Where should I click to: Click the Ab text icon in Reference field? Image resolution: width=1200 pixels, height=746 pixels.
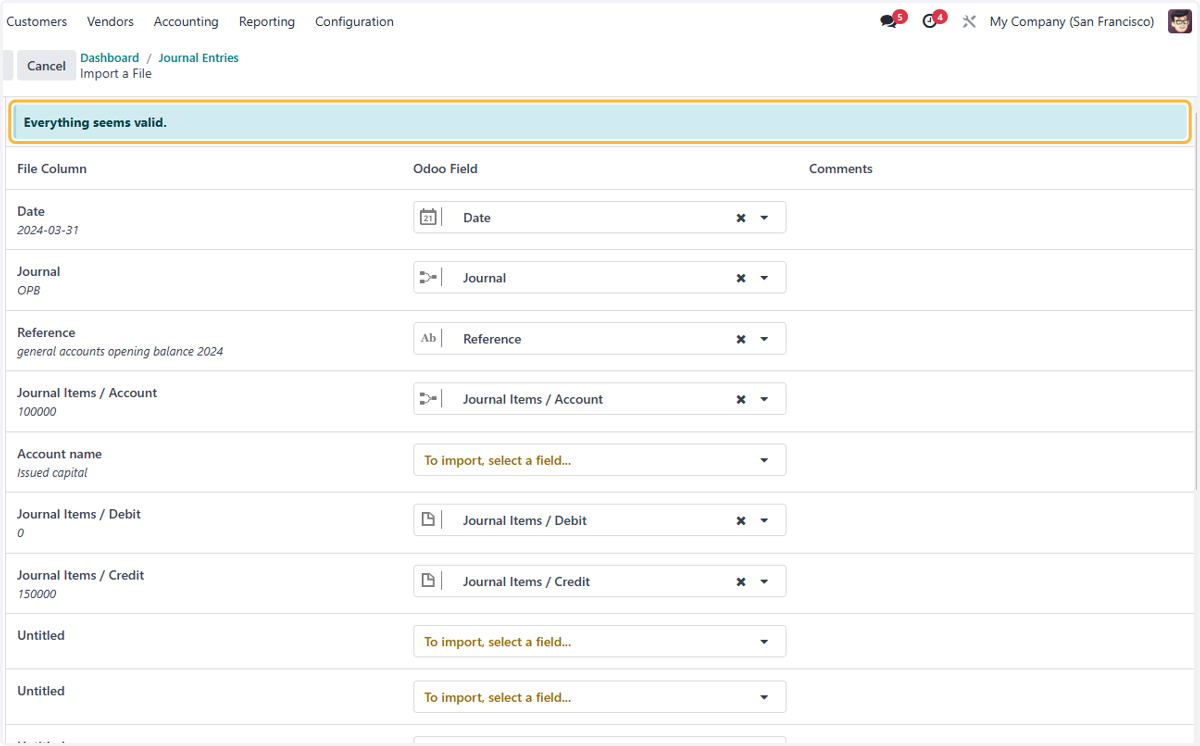pyautogui.click(x=428, y=339)
